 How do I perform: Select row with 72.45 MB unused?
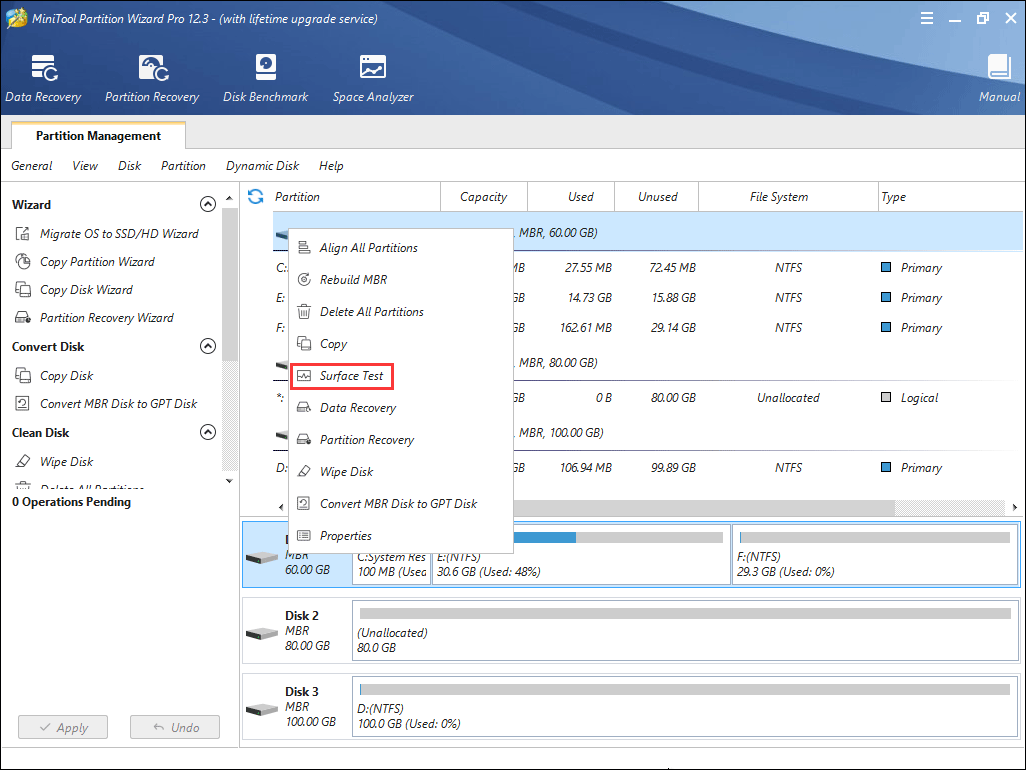[x=648, y=268]
